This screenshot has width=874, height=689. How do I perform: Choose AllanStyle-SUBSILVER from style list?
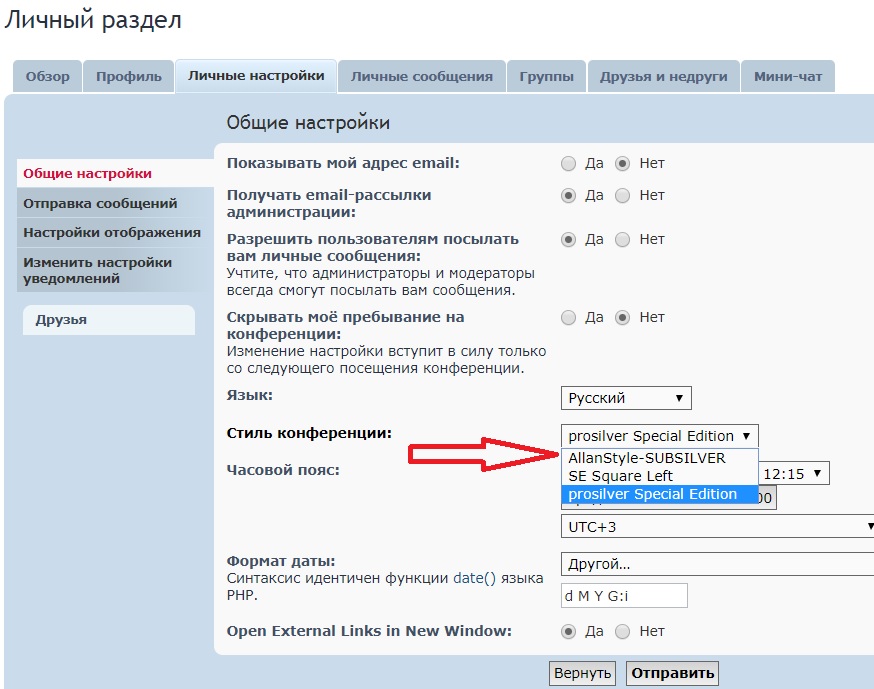click(646, 458)
